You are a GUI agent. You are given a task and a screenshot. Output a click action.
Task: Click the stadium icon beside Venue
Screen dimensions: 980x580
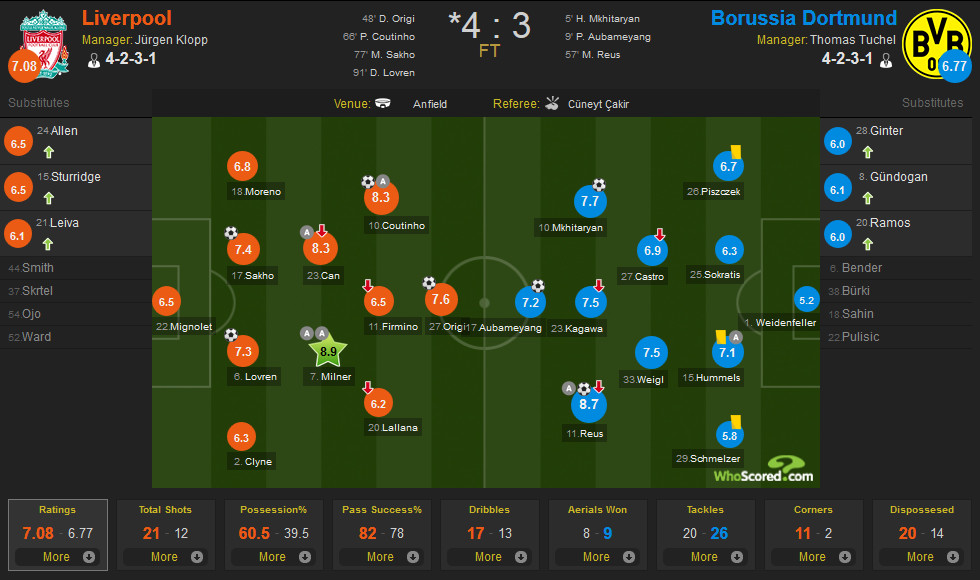click(x=382, y=103)
